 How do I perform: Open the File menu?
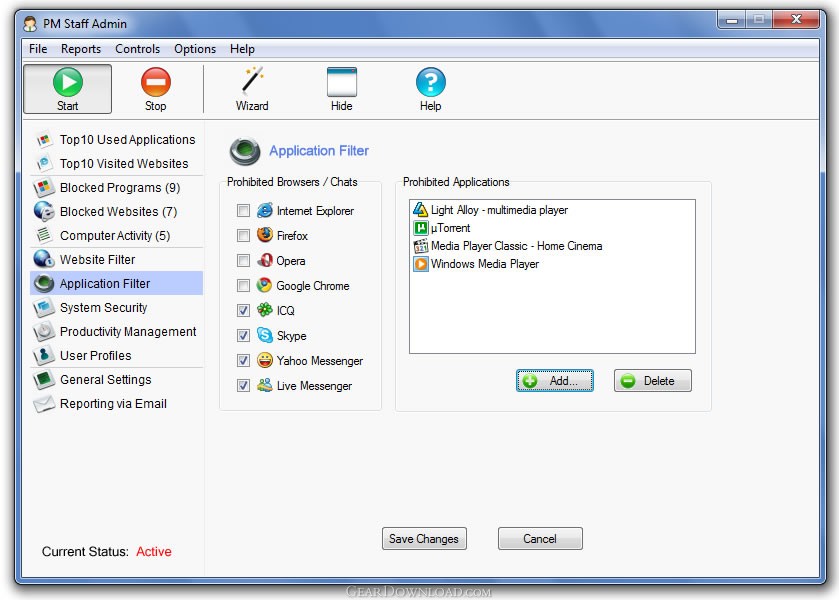pos(38,49)
